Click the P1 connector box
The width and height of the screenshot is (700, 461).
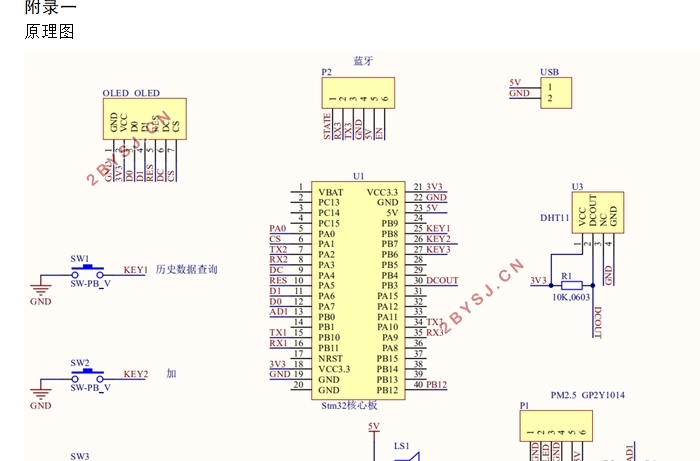pyautogui.click(x=556, y=427)
